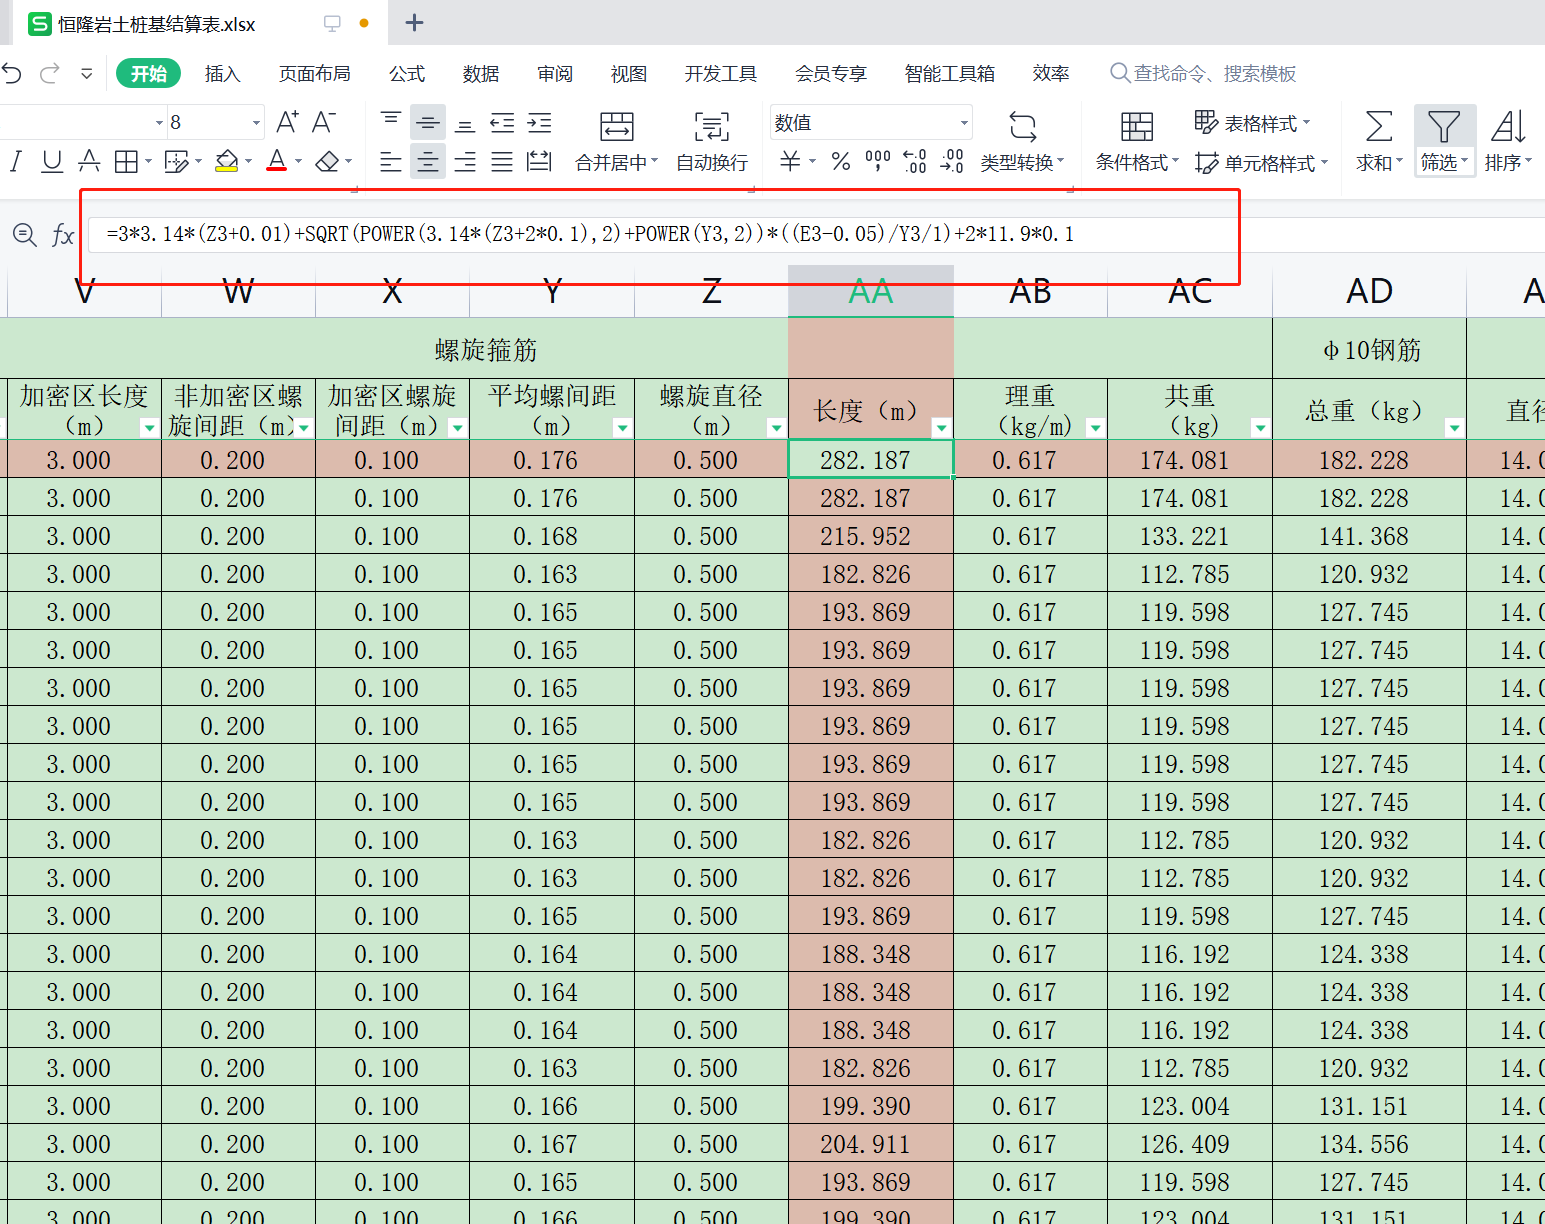Image resolution: width=1545 pixels, height=1224 pixels.
Task: Align text right horizontally
Action: coord(465,161)
